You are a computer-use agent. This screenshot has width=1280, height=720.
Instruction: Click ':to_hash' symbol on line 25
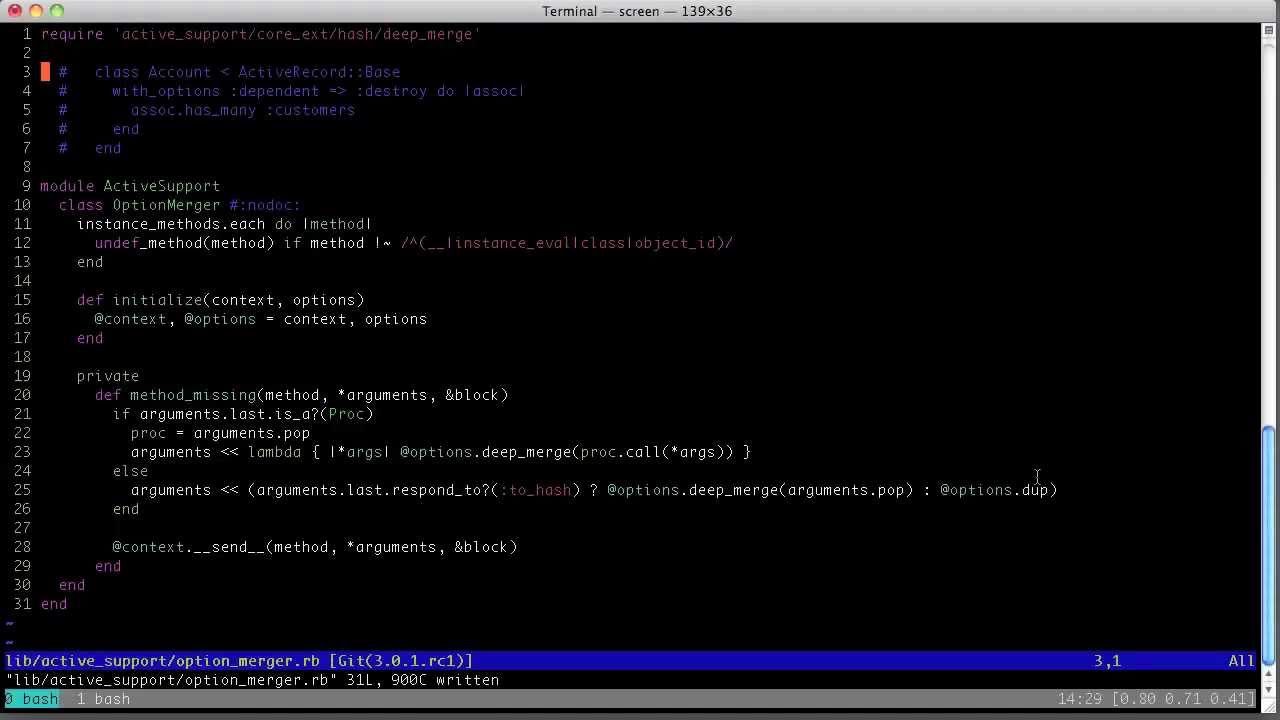pos(535,490)
